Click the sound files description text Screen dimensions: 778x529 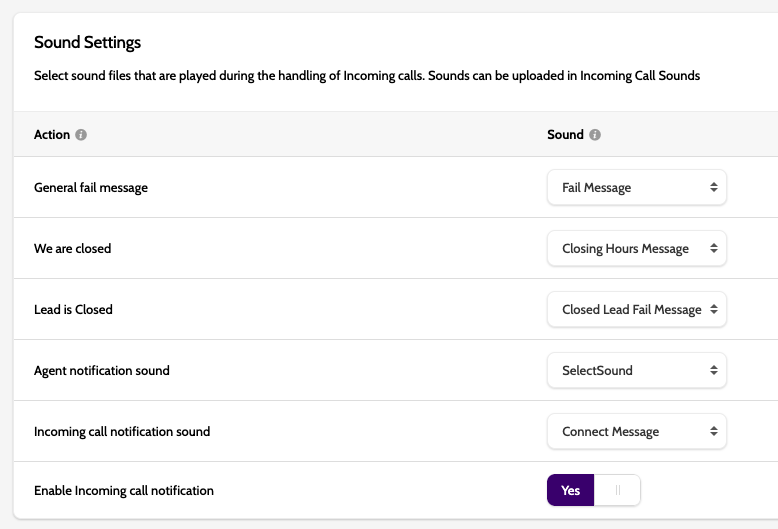(x=366, y=76)
